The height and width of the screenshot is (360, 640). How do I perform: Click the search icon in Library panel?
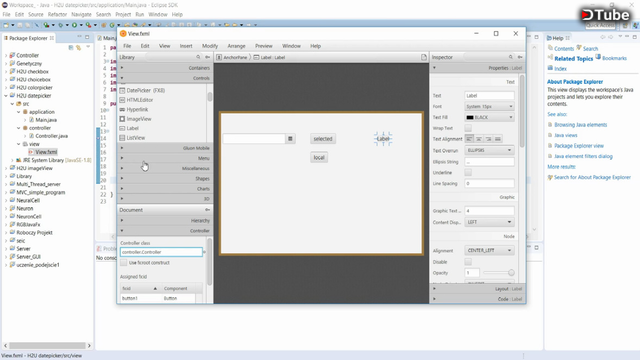pyautogui.click(x=198, y=57)
